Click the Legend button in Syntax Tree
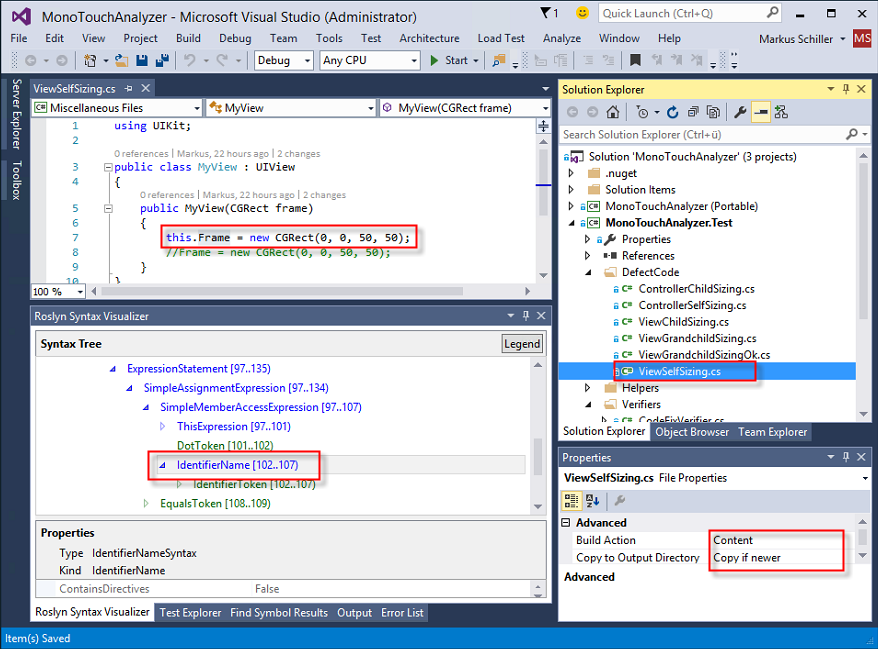The height and width of the screenshot is (649, 878). point(522,344)
